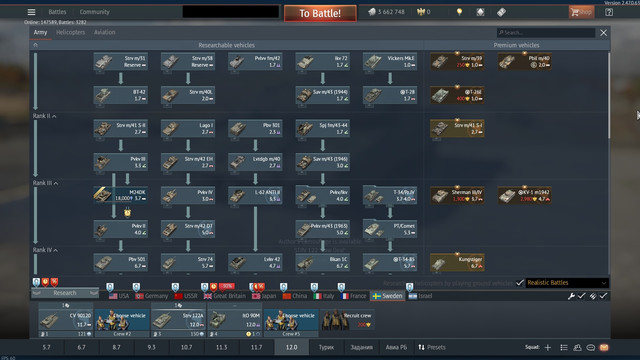Add a squad member with plus icon
The height and width of the screenshot is (360, 640).
(548, 347)
